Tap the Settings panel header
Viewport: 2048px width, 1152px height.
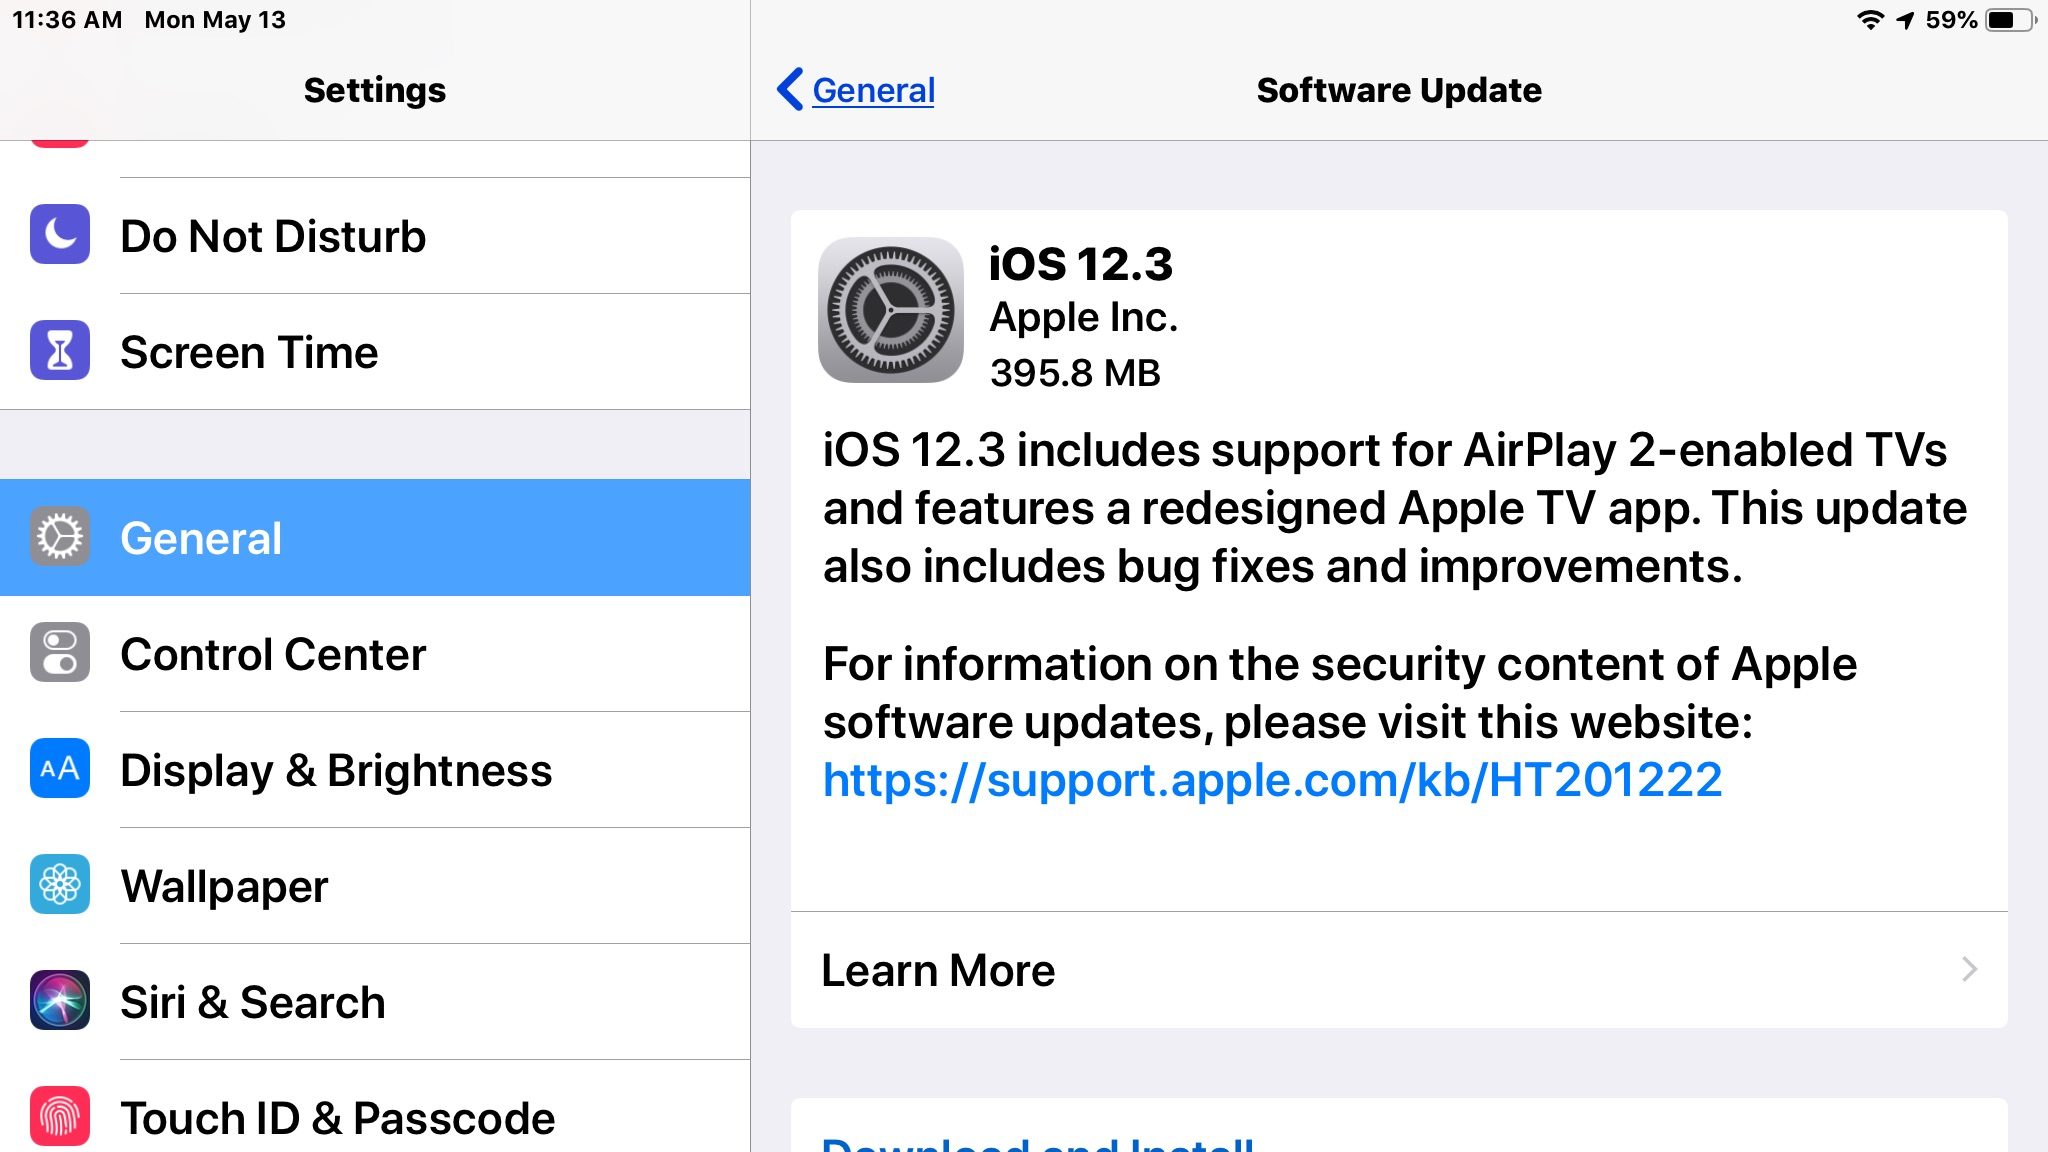point(374,89)
